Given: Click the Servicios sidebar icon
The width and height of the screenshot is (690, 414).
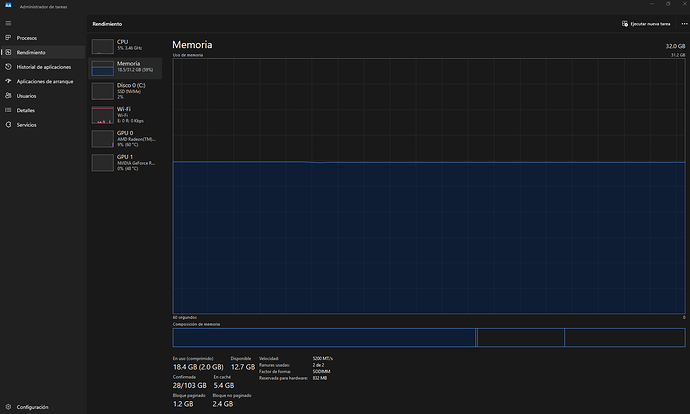Looking at the screenshot, I should coord(8,125).
